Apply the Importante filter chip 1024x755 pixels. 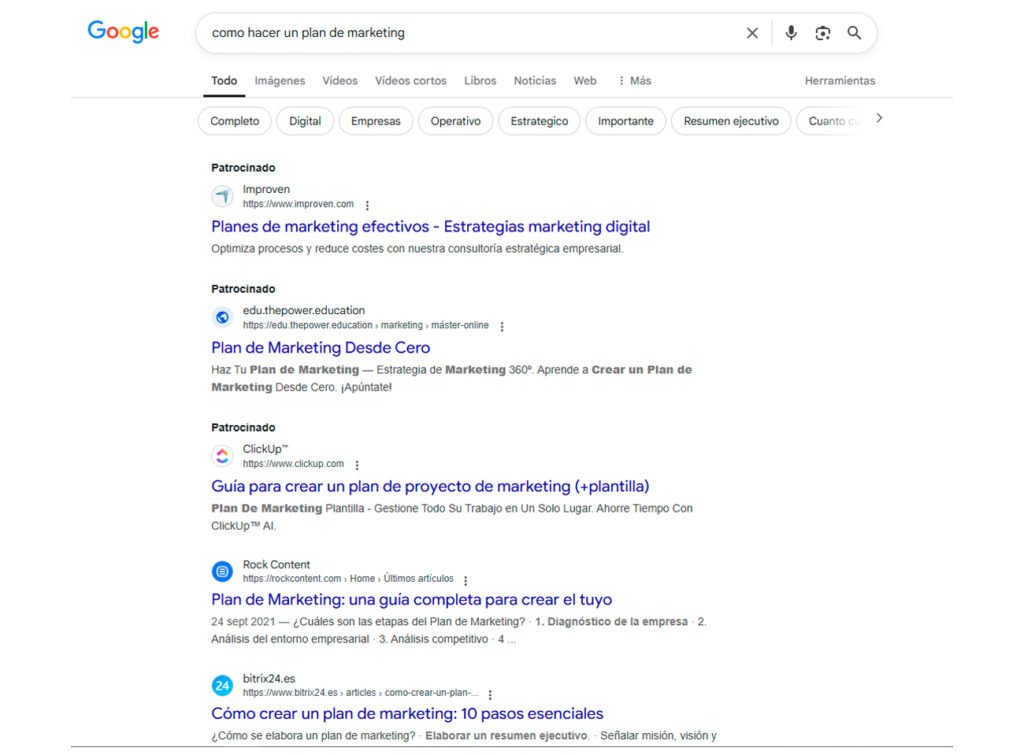coord(626,121)
